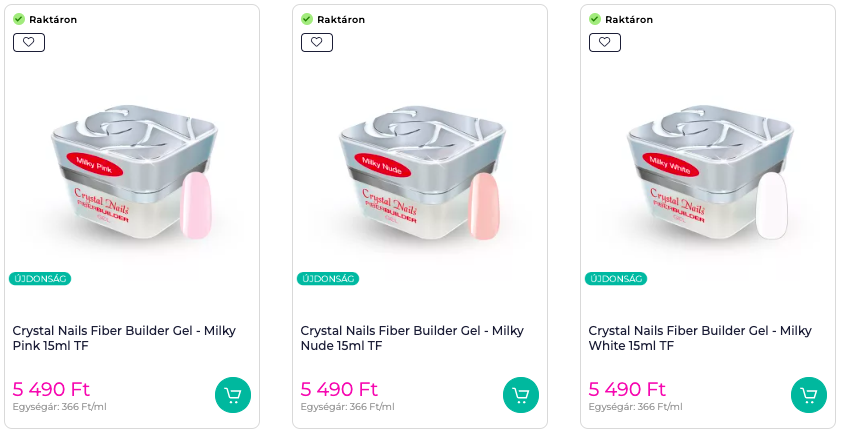Open Fiber Builder Gel Milky Nude title link

[412, 338]
